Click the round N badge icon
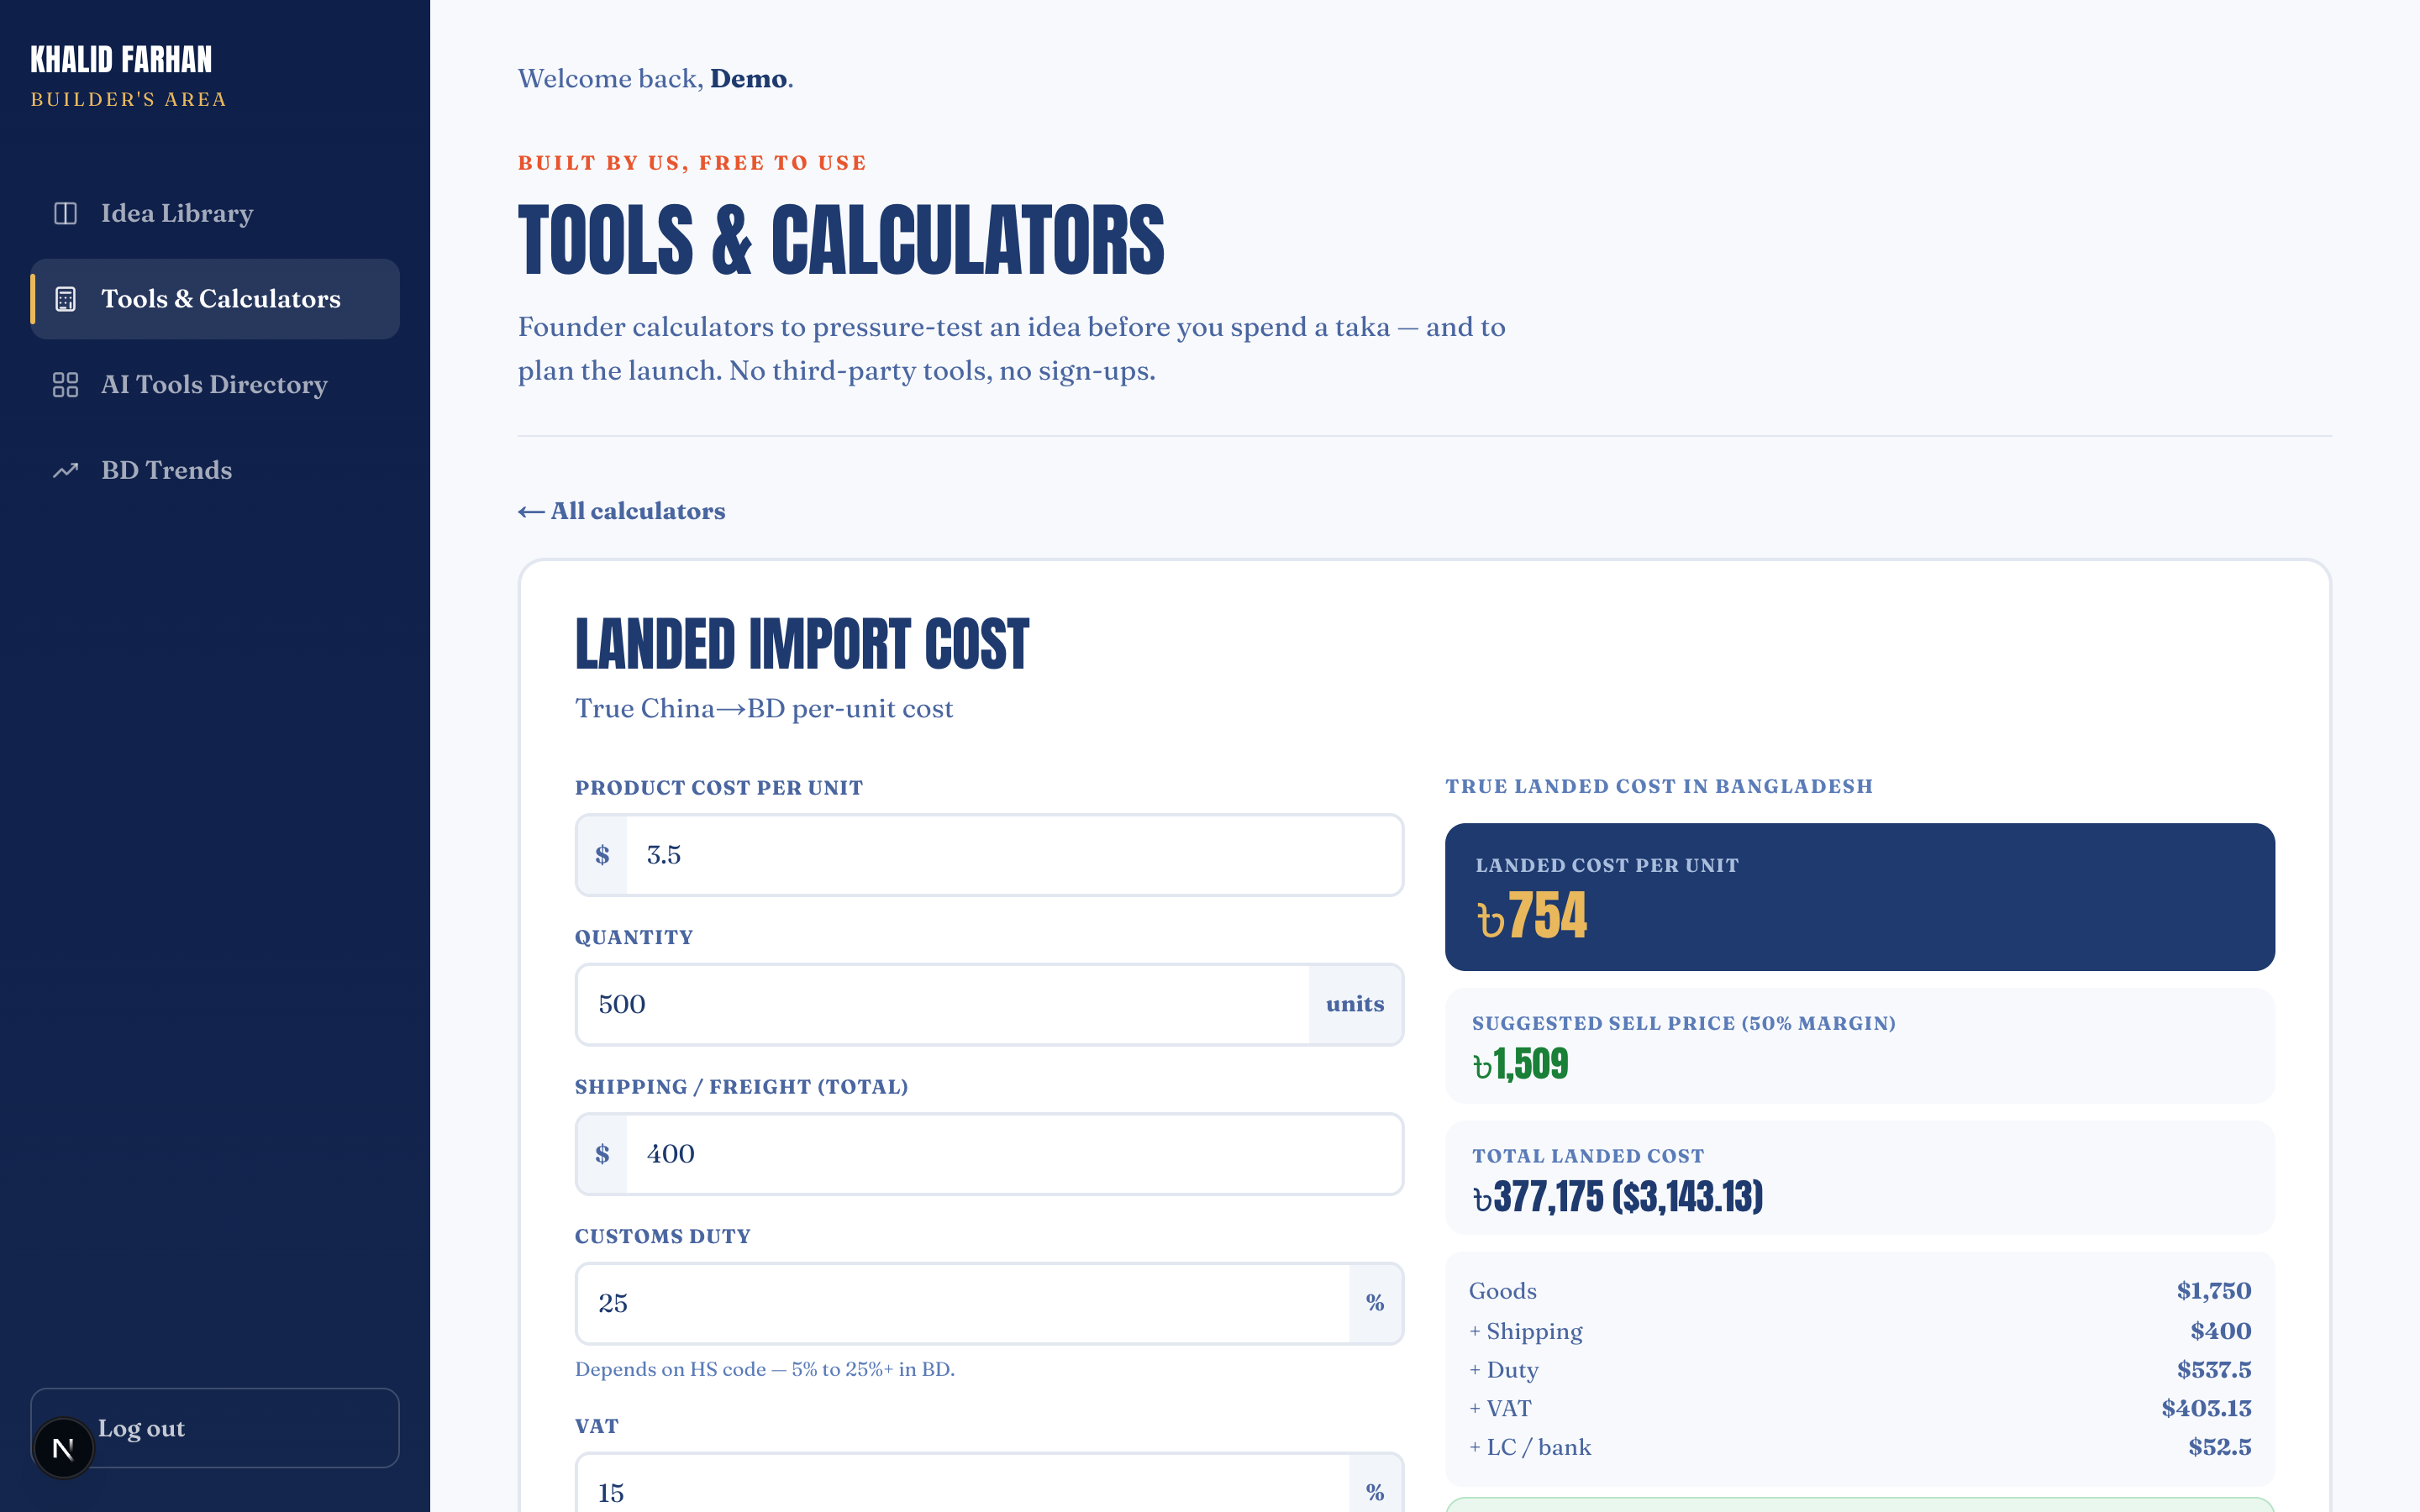This screenshot has width=2420, height=1512. pos(63,1448)
